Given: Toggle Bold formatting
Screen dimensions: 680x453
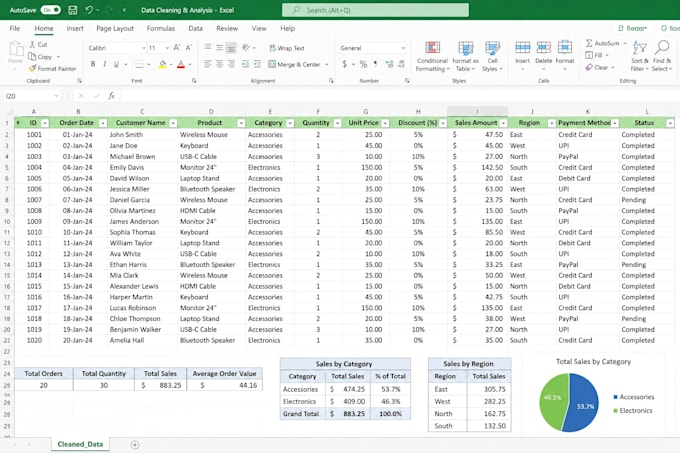Looking at the screenshot, I should coord(93,64).
